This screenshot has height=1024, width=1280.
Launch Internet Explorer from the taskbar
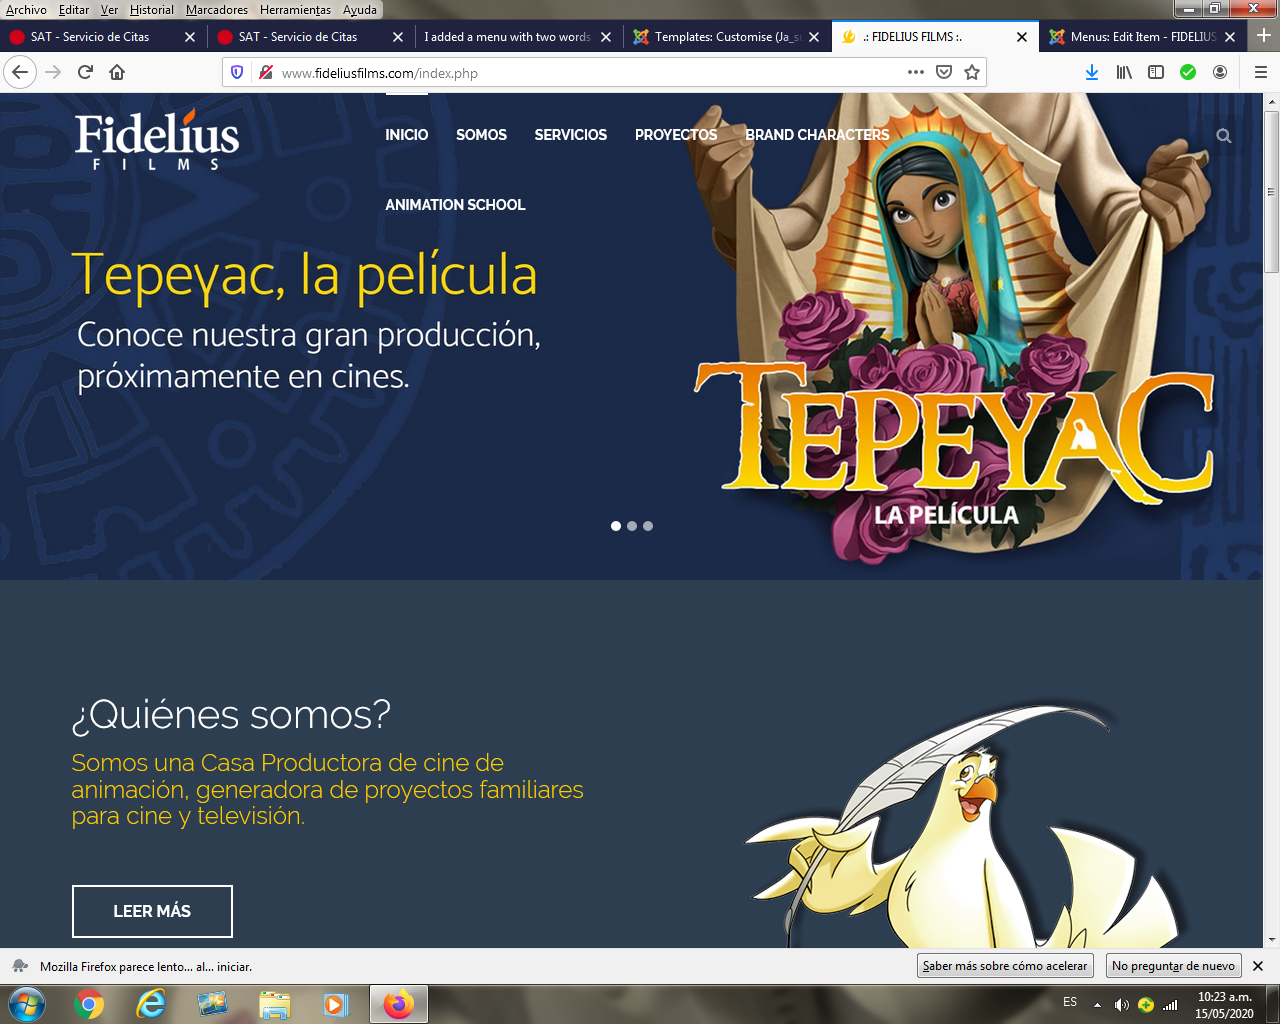[x=151, y=1004]
